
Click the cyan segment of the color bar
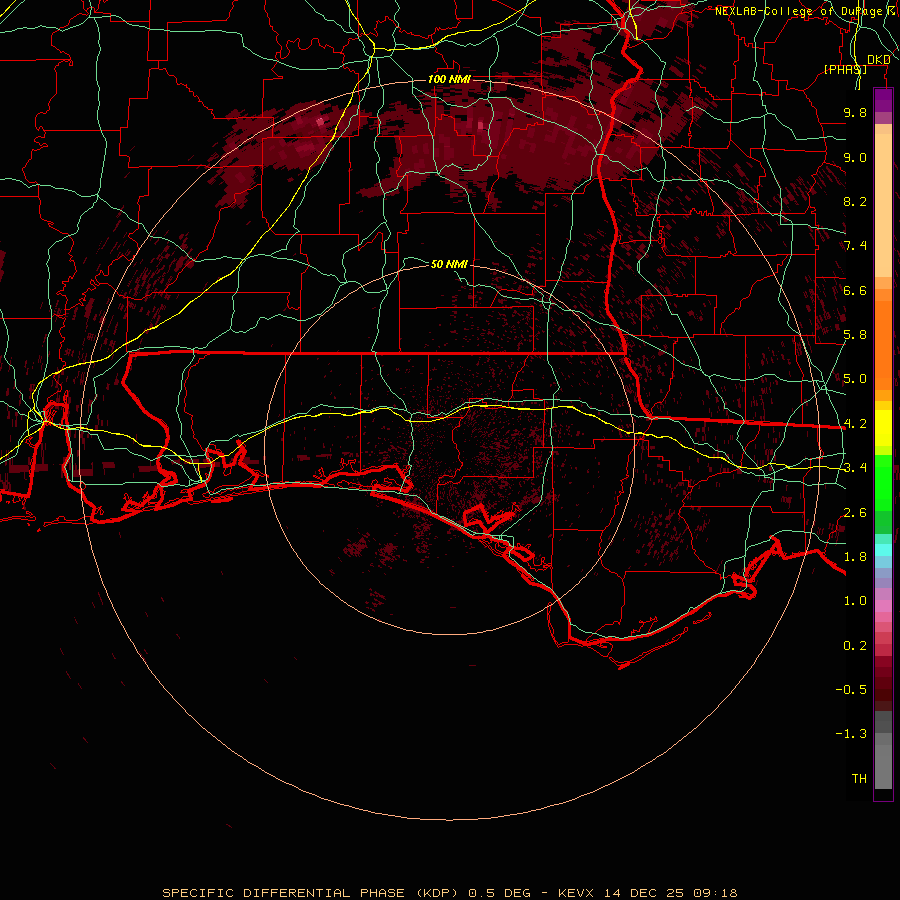[x=883, y=550]
